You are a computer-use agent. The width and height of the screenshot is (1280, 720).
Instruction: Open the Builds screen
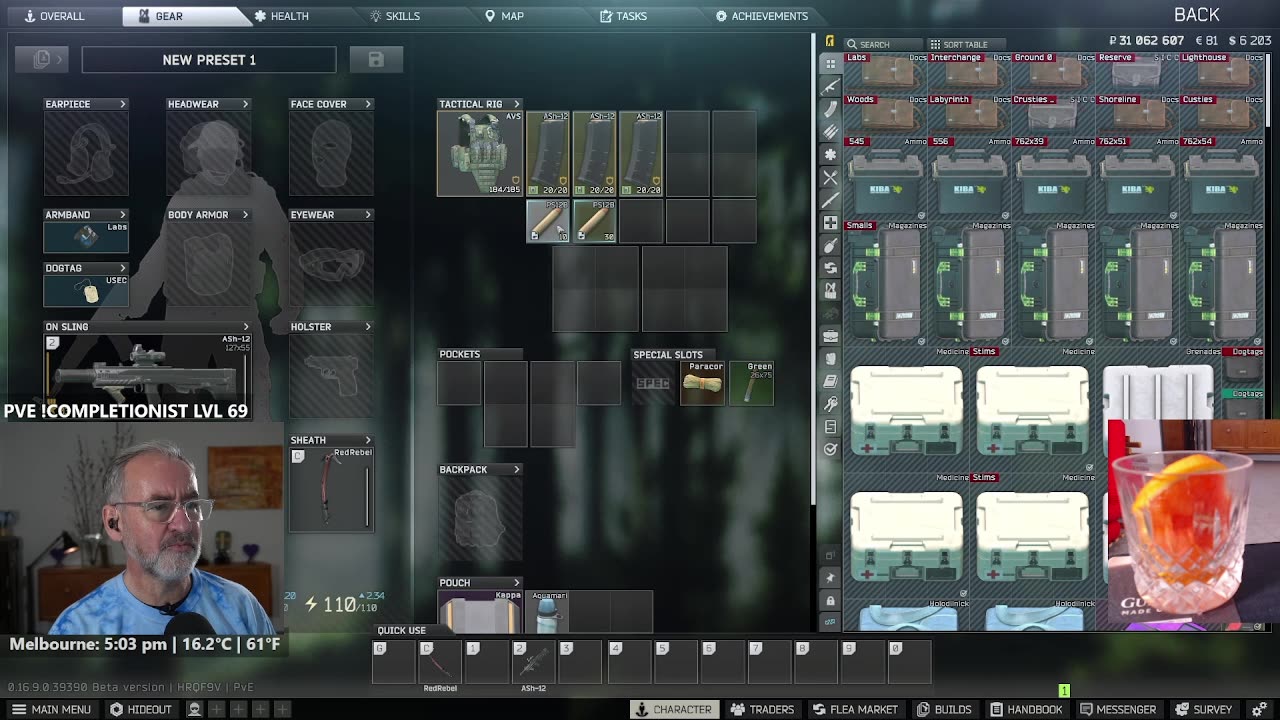943,709
